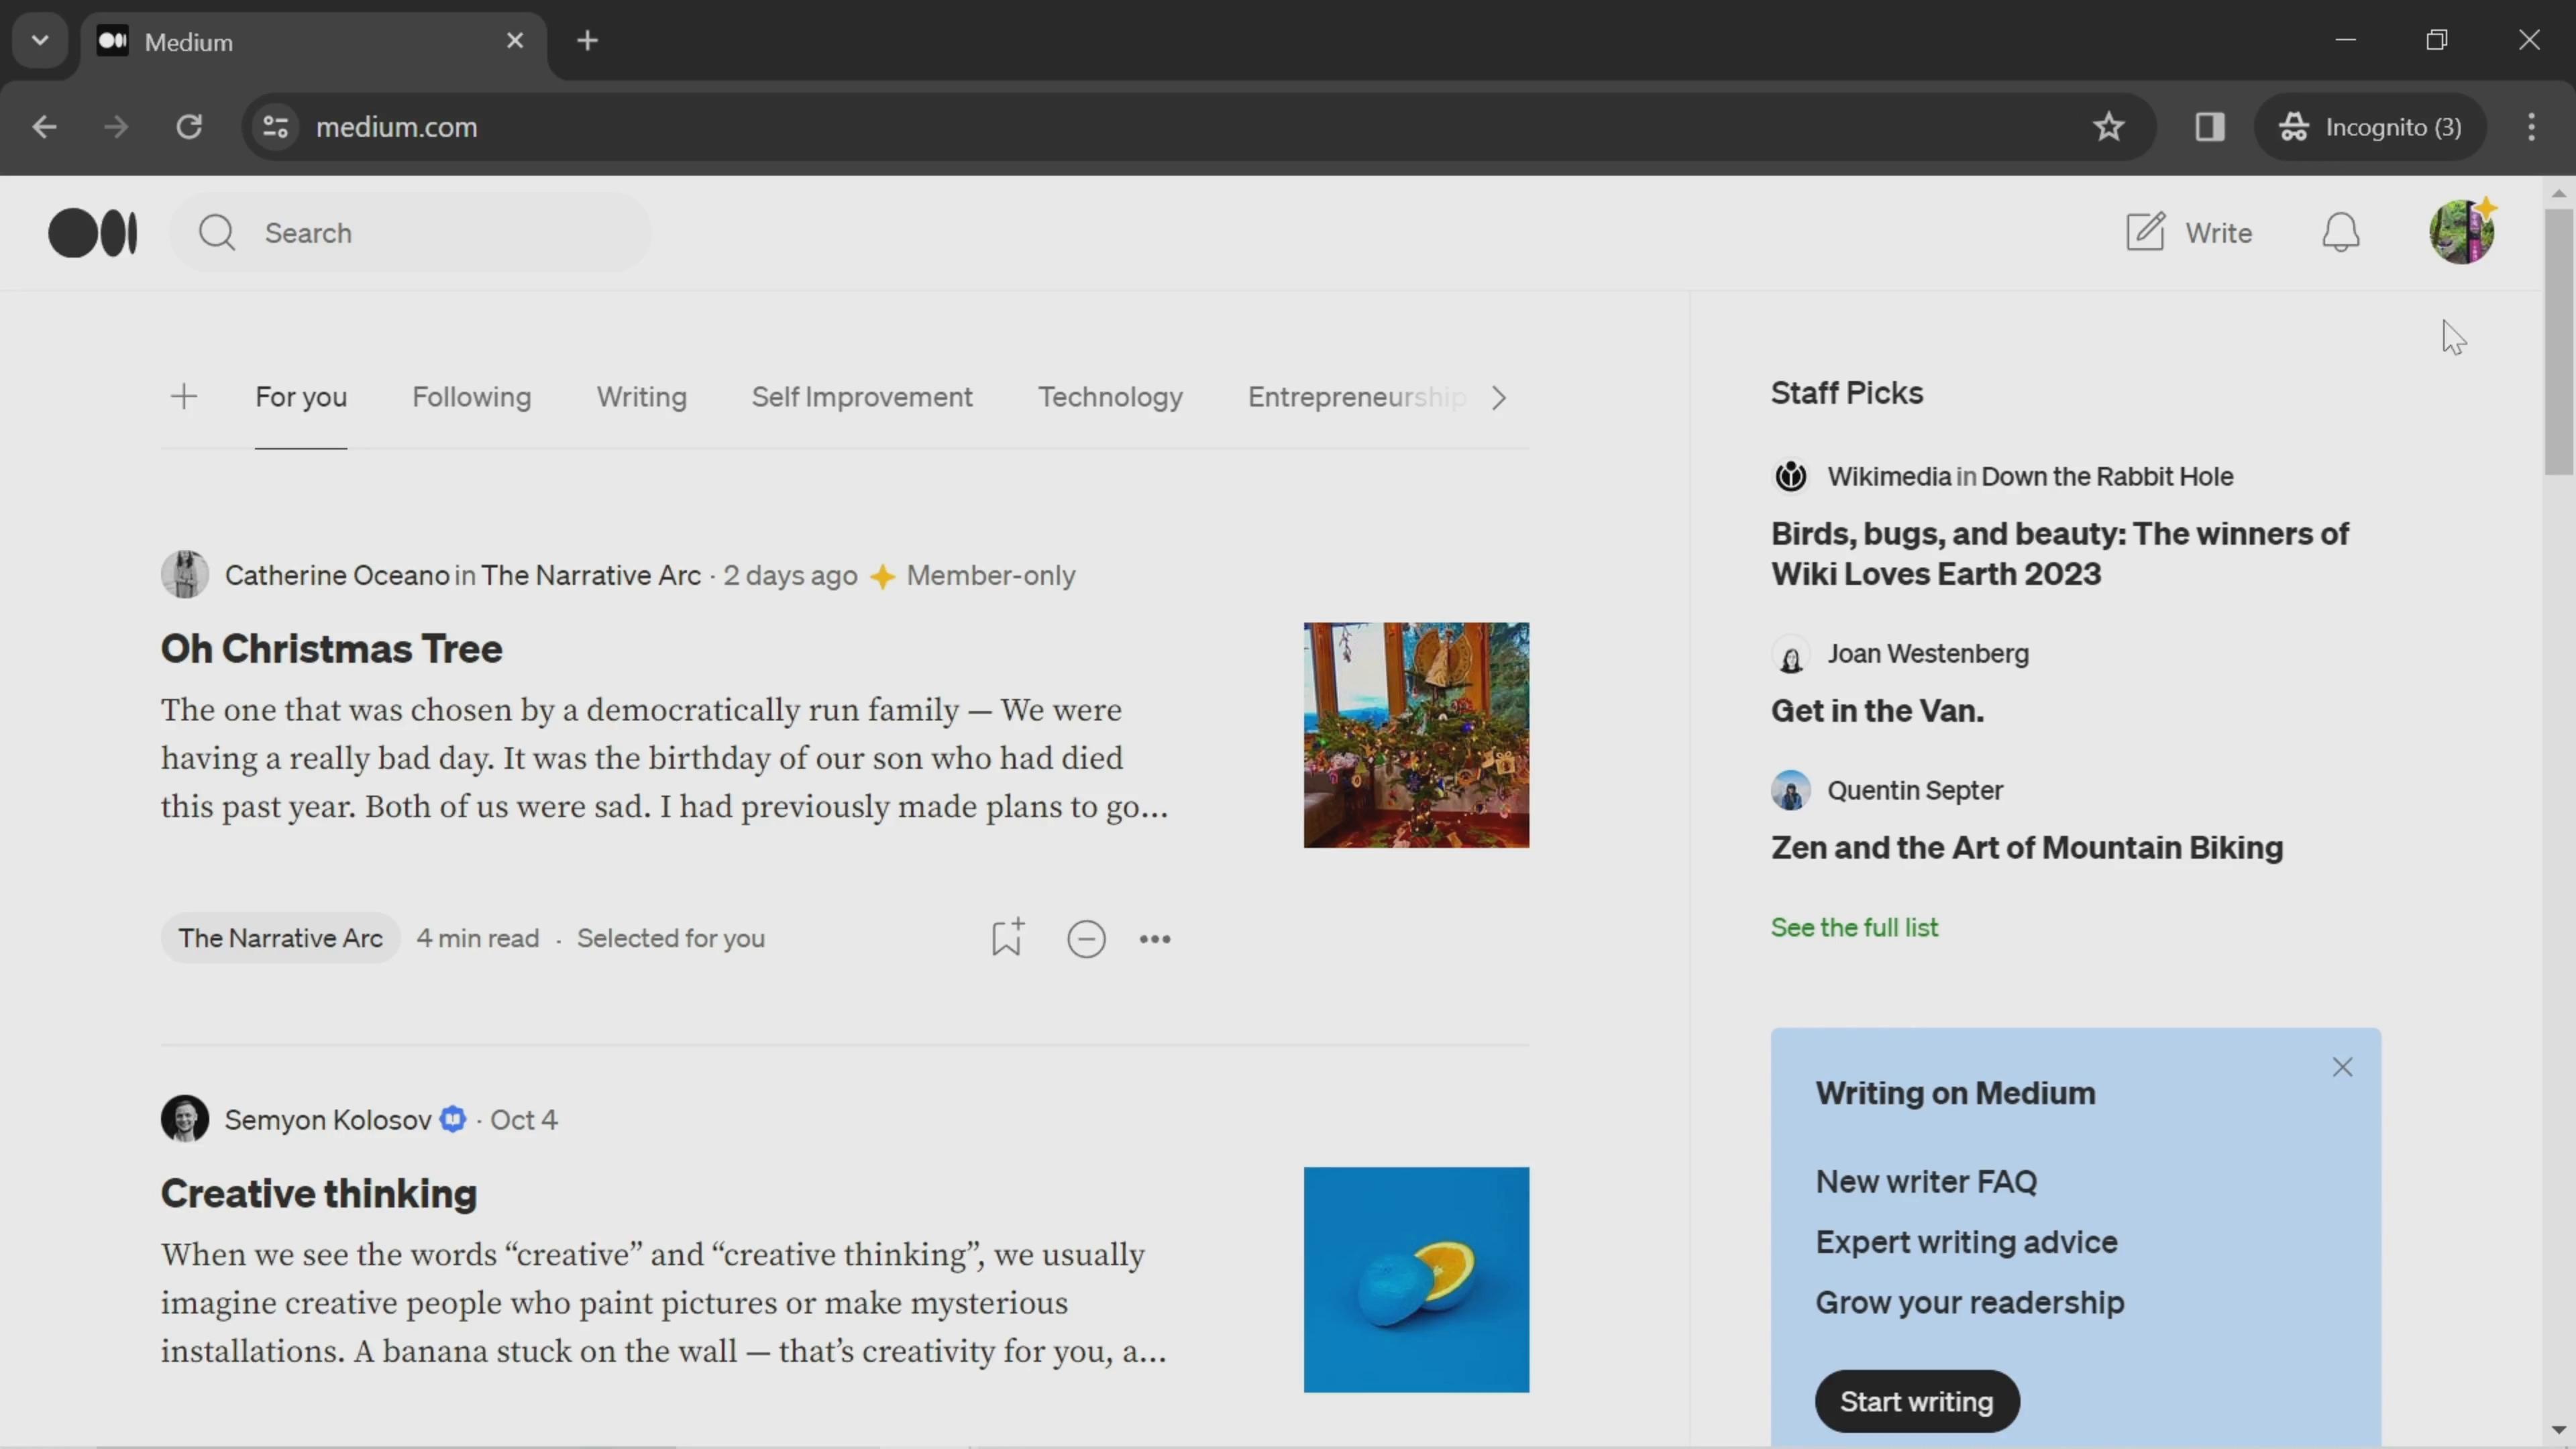Select Joan Westenberg staff pick

[1879, 710]
